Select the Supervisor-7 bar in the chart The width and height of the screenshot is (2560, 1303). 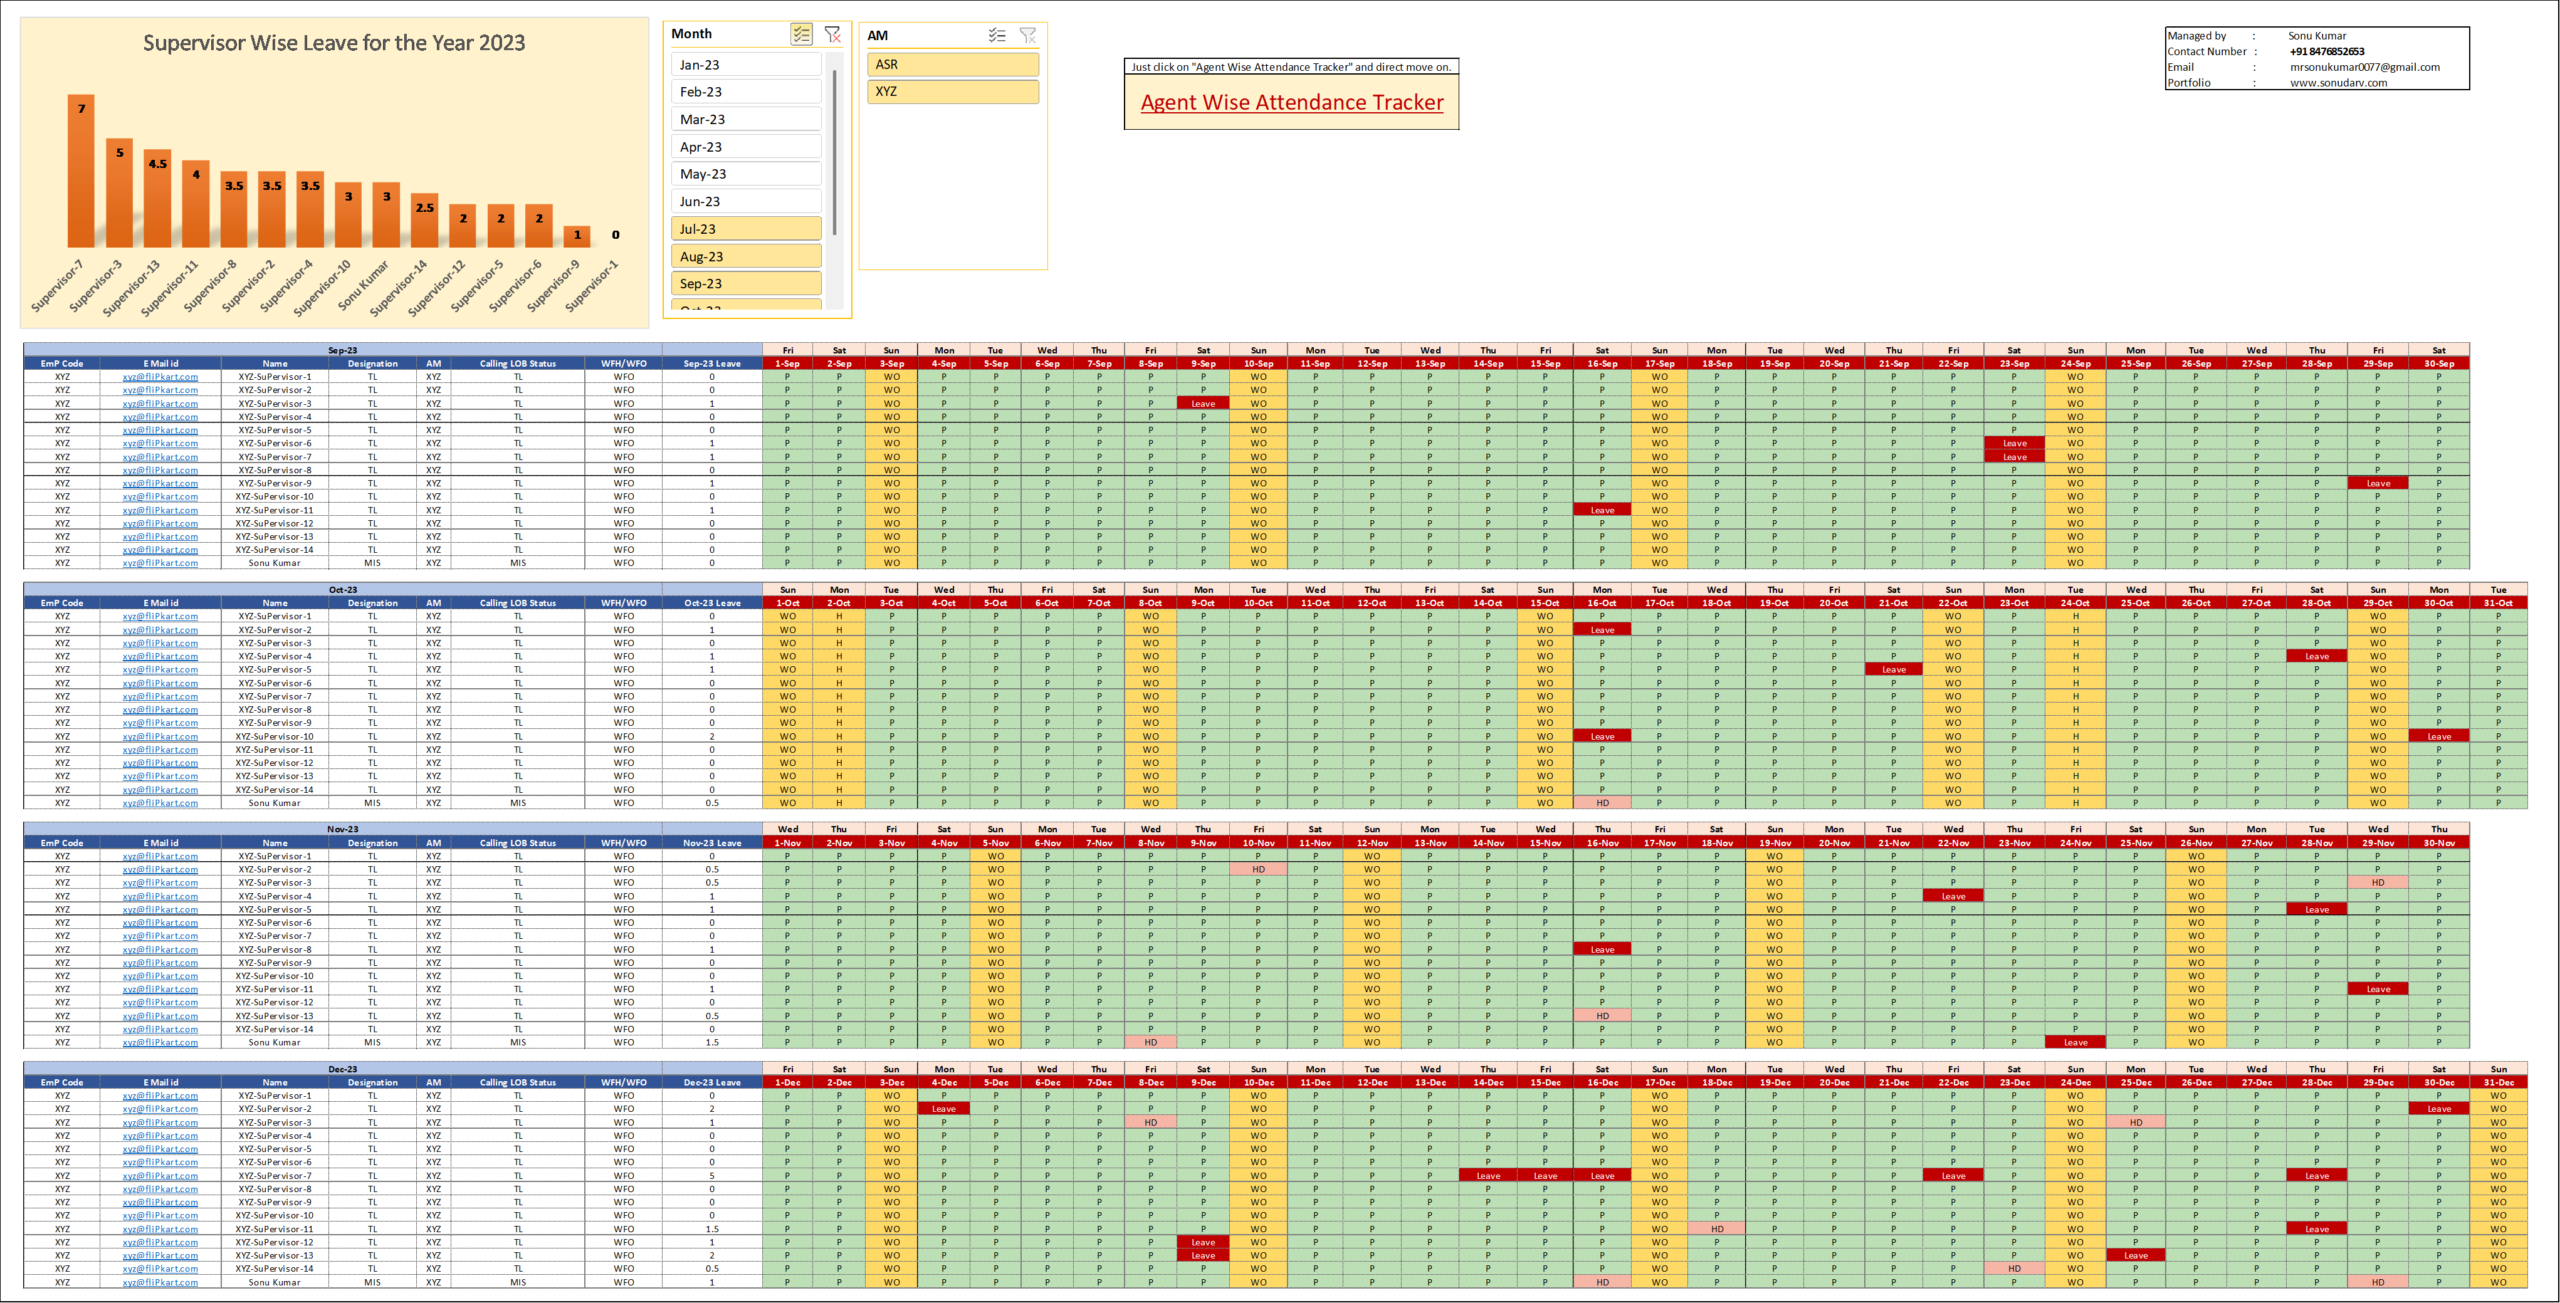coord(81,175)
